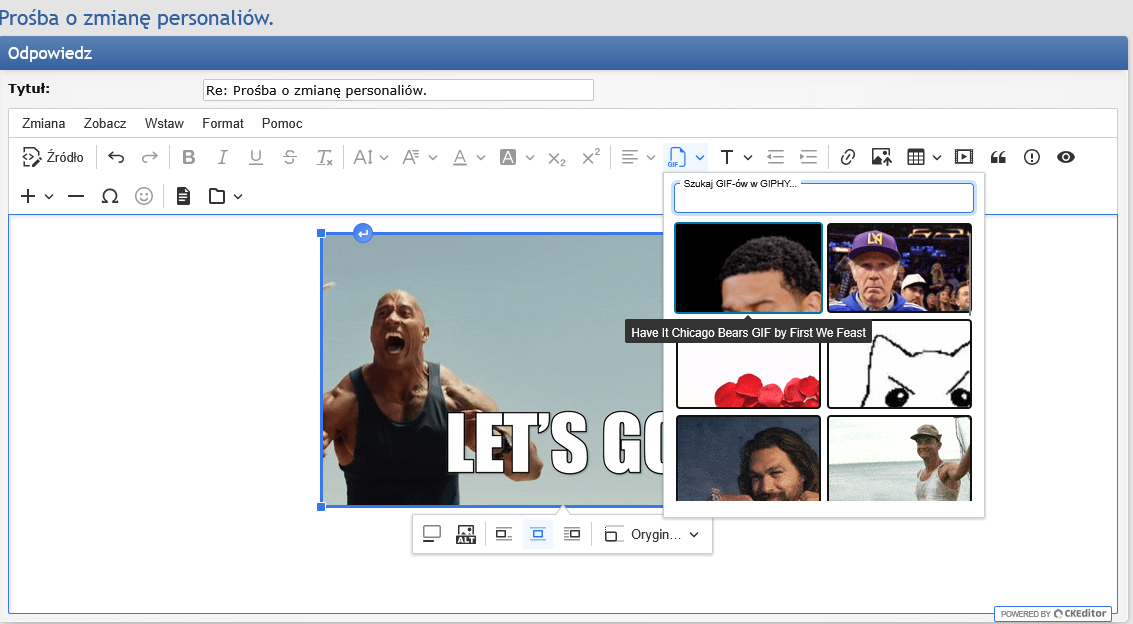The height and width of the screenshot is (624, 1133).
Task: Undo the last change
Action: (x=116, y=157)
